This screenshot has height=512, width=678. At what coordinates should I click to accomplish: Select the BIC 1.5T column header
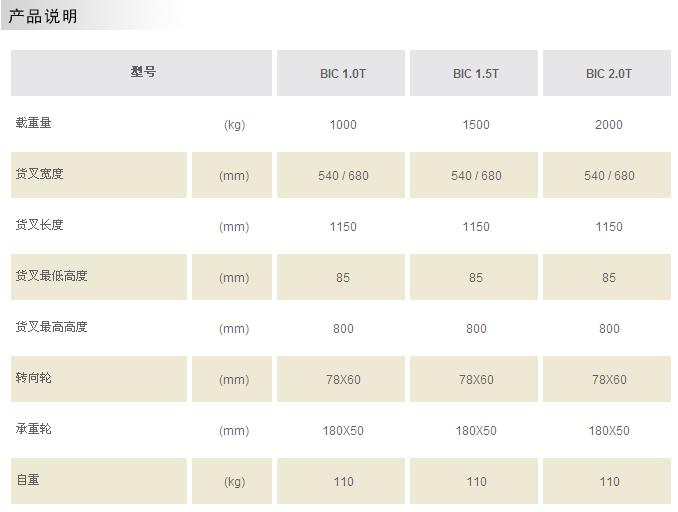click(x=476, y=74)
